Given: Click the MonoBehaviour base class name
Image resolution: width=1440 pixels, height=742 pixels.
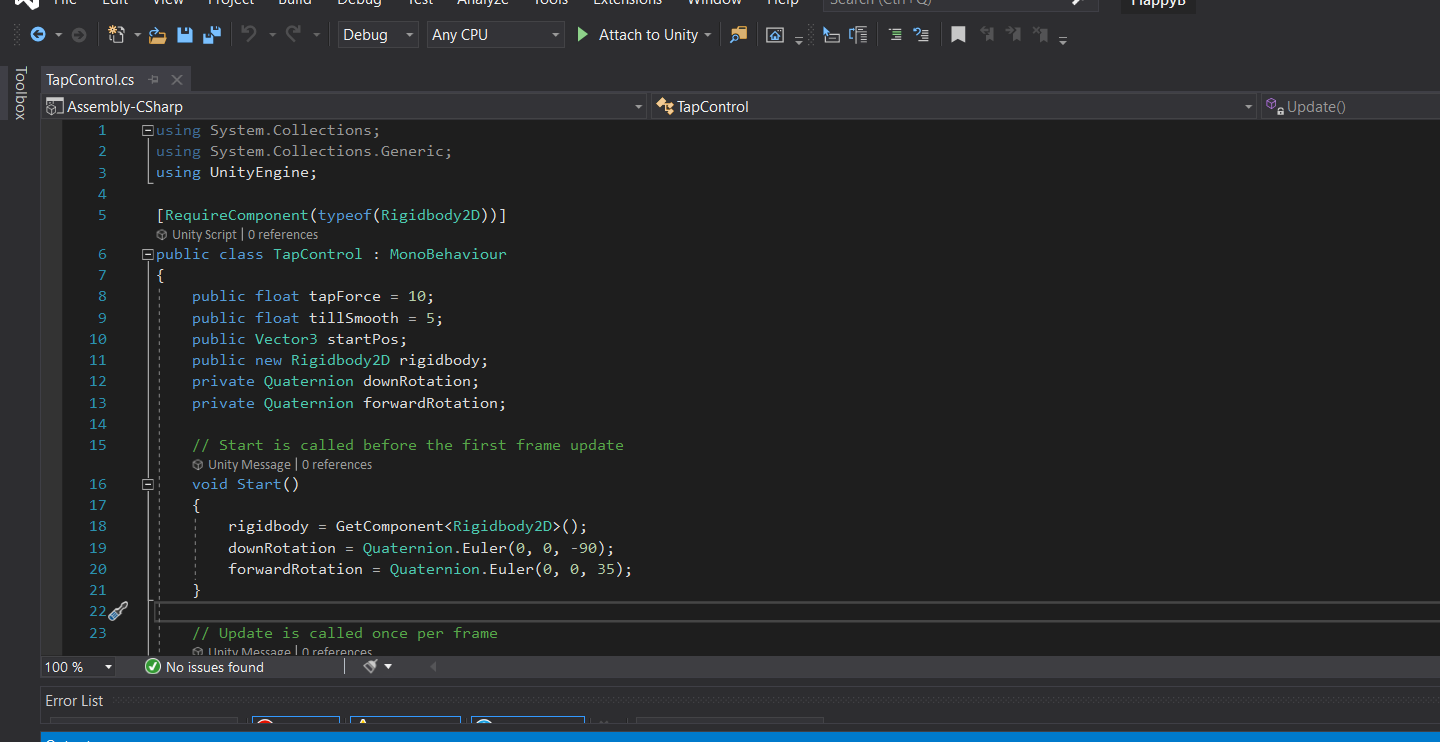Looking at the screenshot, I should tap(448, 254).
